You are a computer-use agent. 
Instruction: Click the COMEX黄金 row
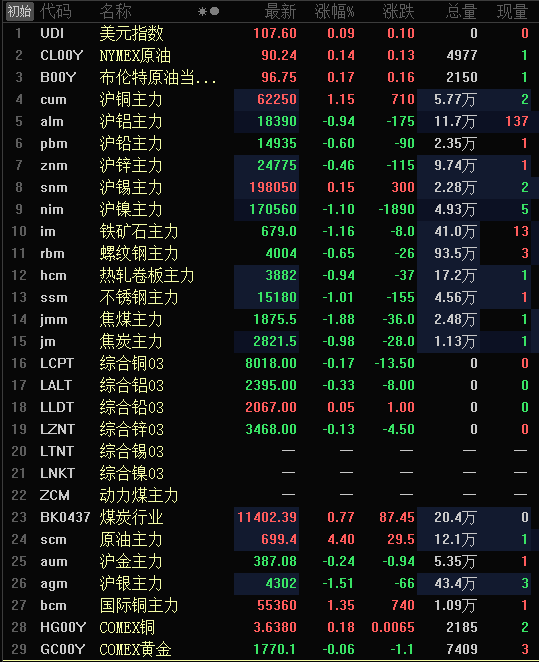[x=269, y=649]
